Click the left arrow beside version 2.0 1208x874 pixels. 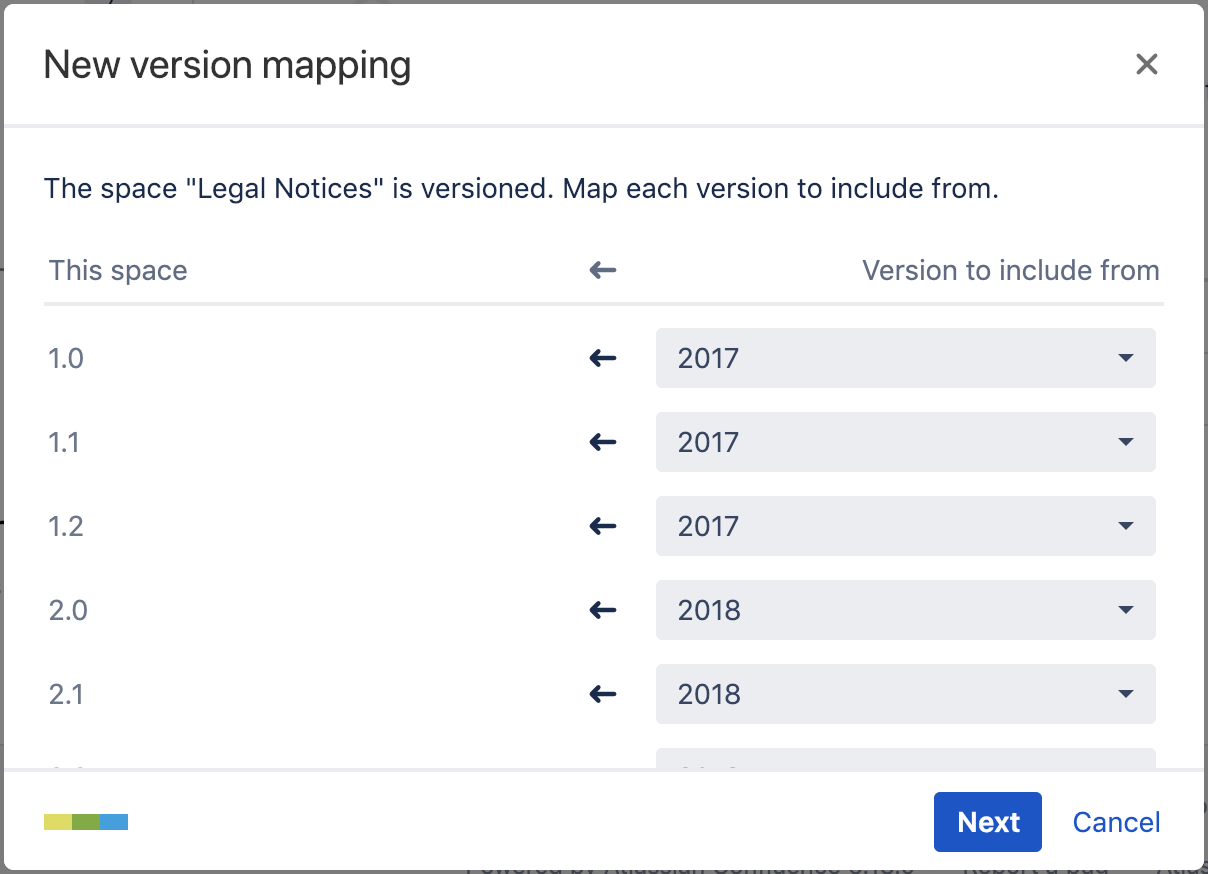(602, 610)
